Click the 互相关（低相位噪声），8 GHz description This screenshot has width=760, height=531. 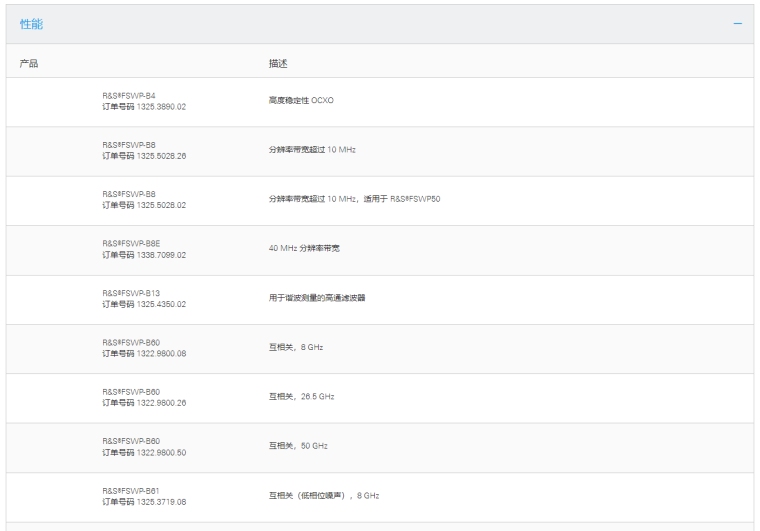324,496
